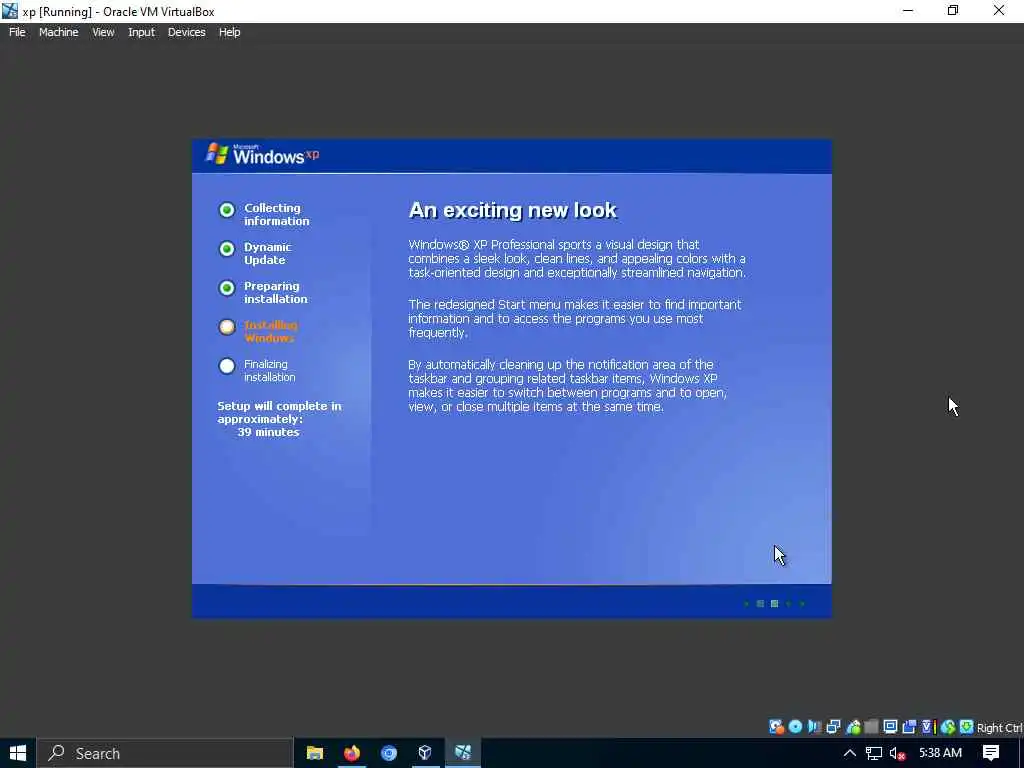This screenshot has height=768, width=1024.
Task: Click the setup progress squares indicator
Action: pyautogui.click(x=775, y=603)
